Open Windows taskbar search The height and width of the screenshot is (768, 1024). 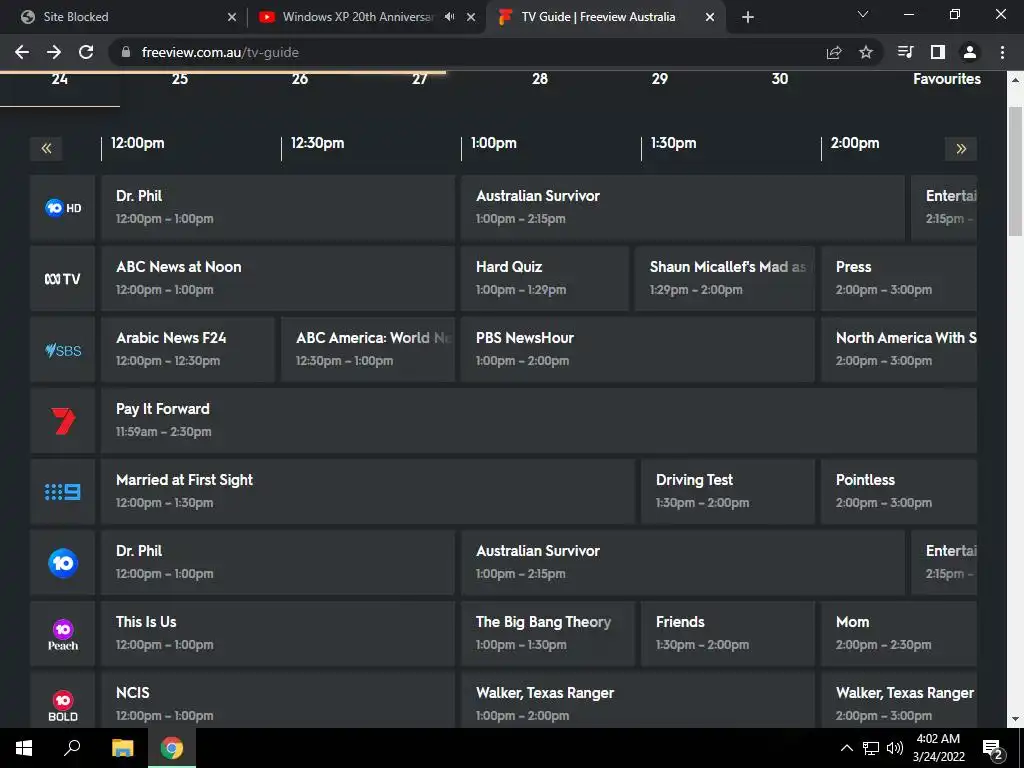(72, 748)
